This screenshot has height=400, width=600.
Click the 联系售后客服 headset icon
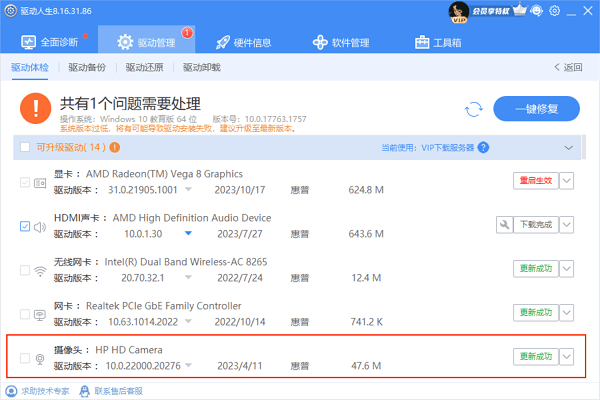[85, 391]
